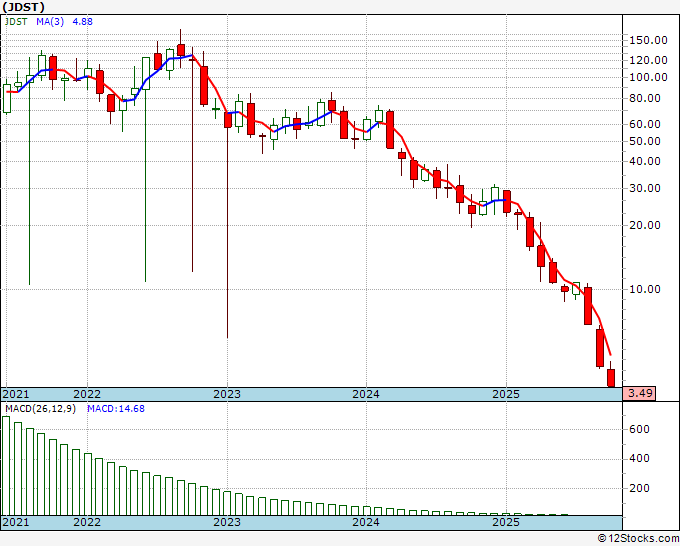The height and width of the screenshot is (546, 680).
Task: Select the MA(3) indicator label
Action: tap(50, 21)
